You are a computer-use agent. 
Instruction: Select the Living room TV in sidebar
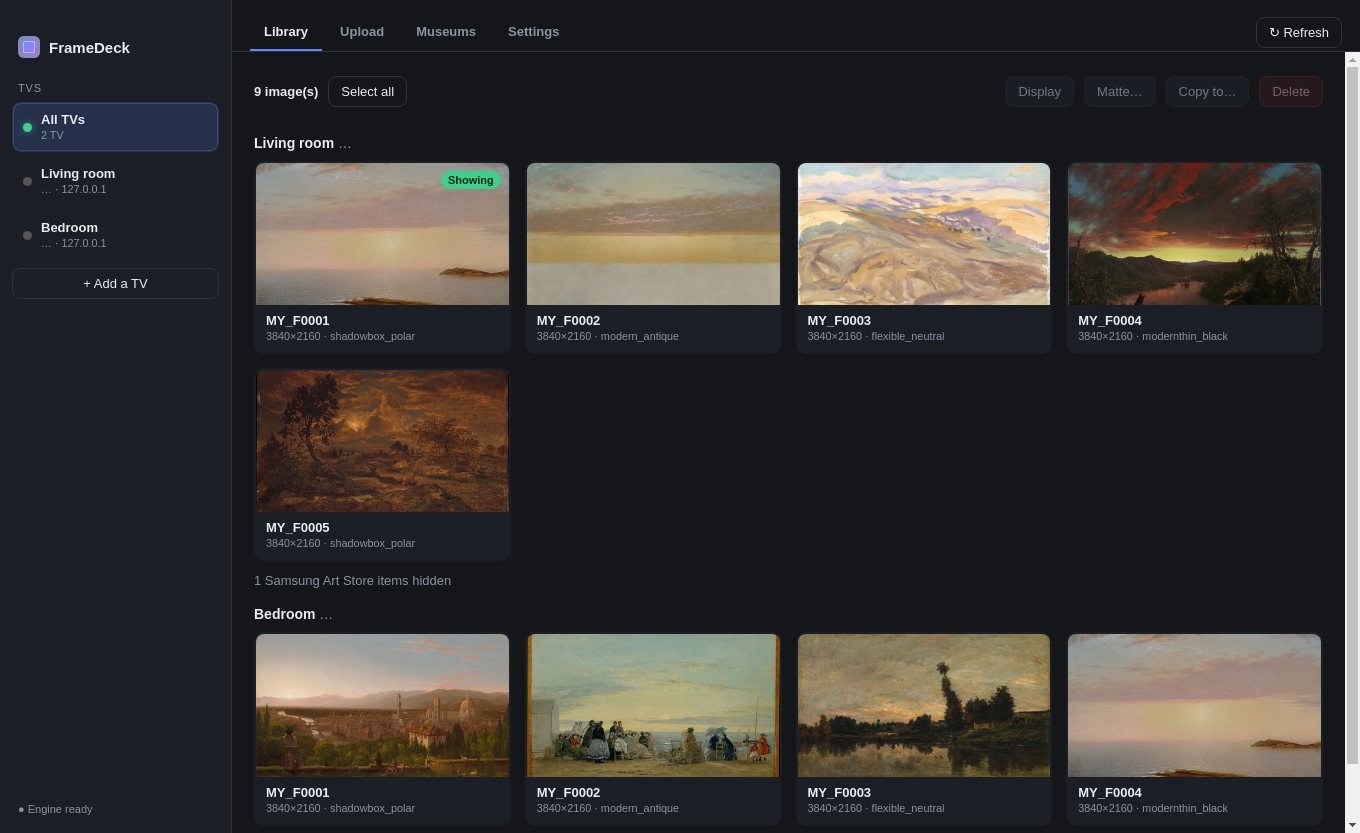coord(115,181)
